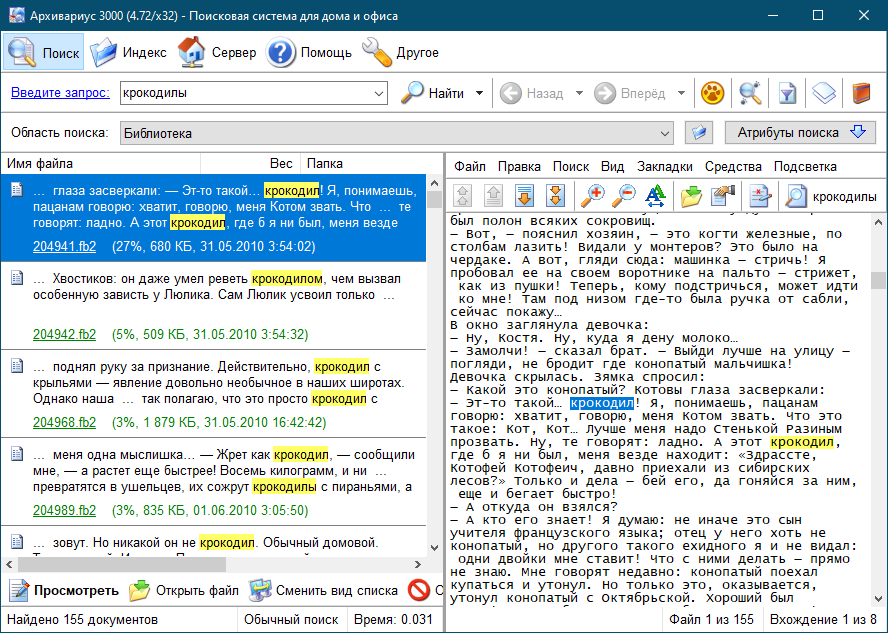The image size is (888, 633).
Task: Click the magnifier with dots search icon
Action: pyautogui.click(x=750, y=93)
